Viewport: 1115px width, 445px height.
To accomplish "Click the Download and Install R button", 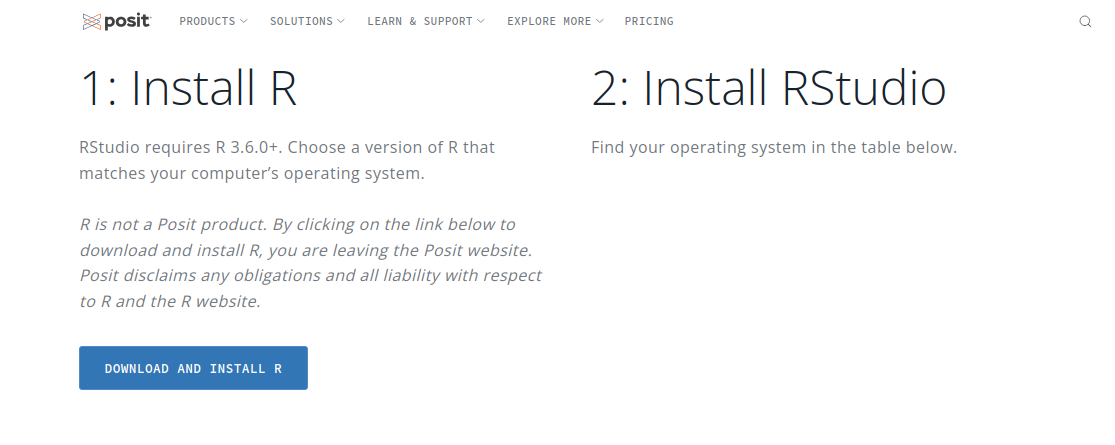I will coord(193,368).
